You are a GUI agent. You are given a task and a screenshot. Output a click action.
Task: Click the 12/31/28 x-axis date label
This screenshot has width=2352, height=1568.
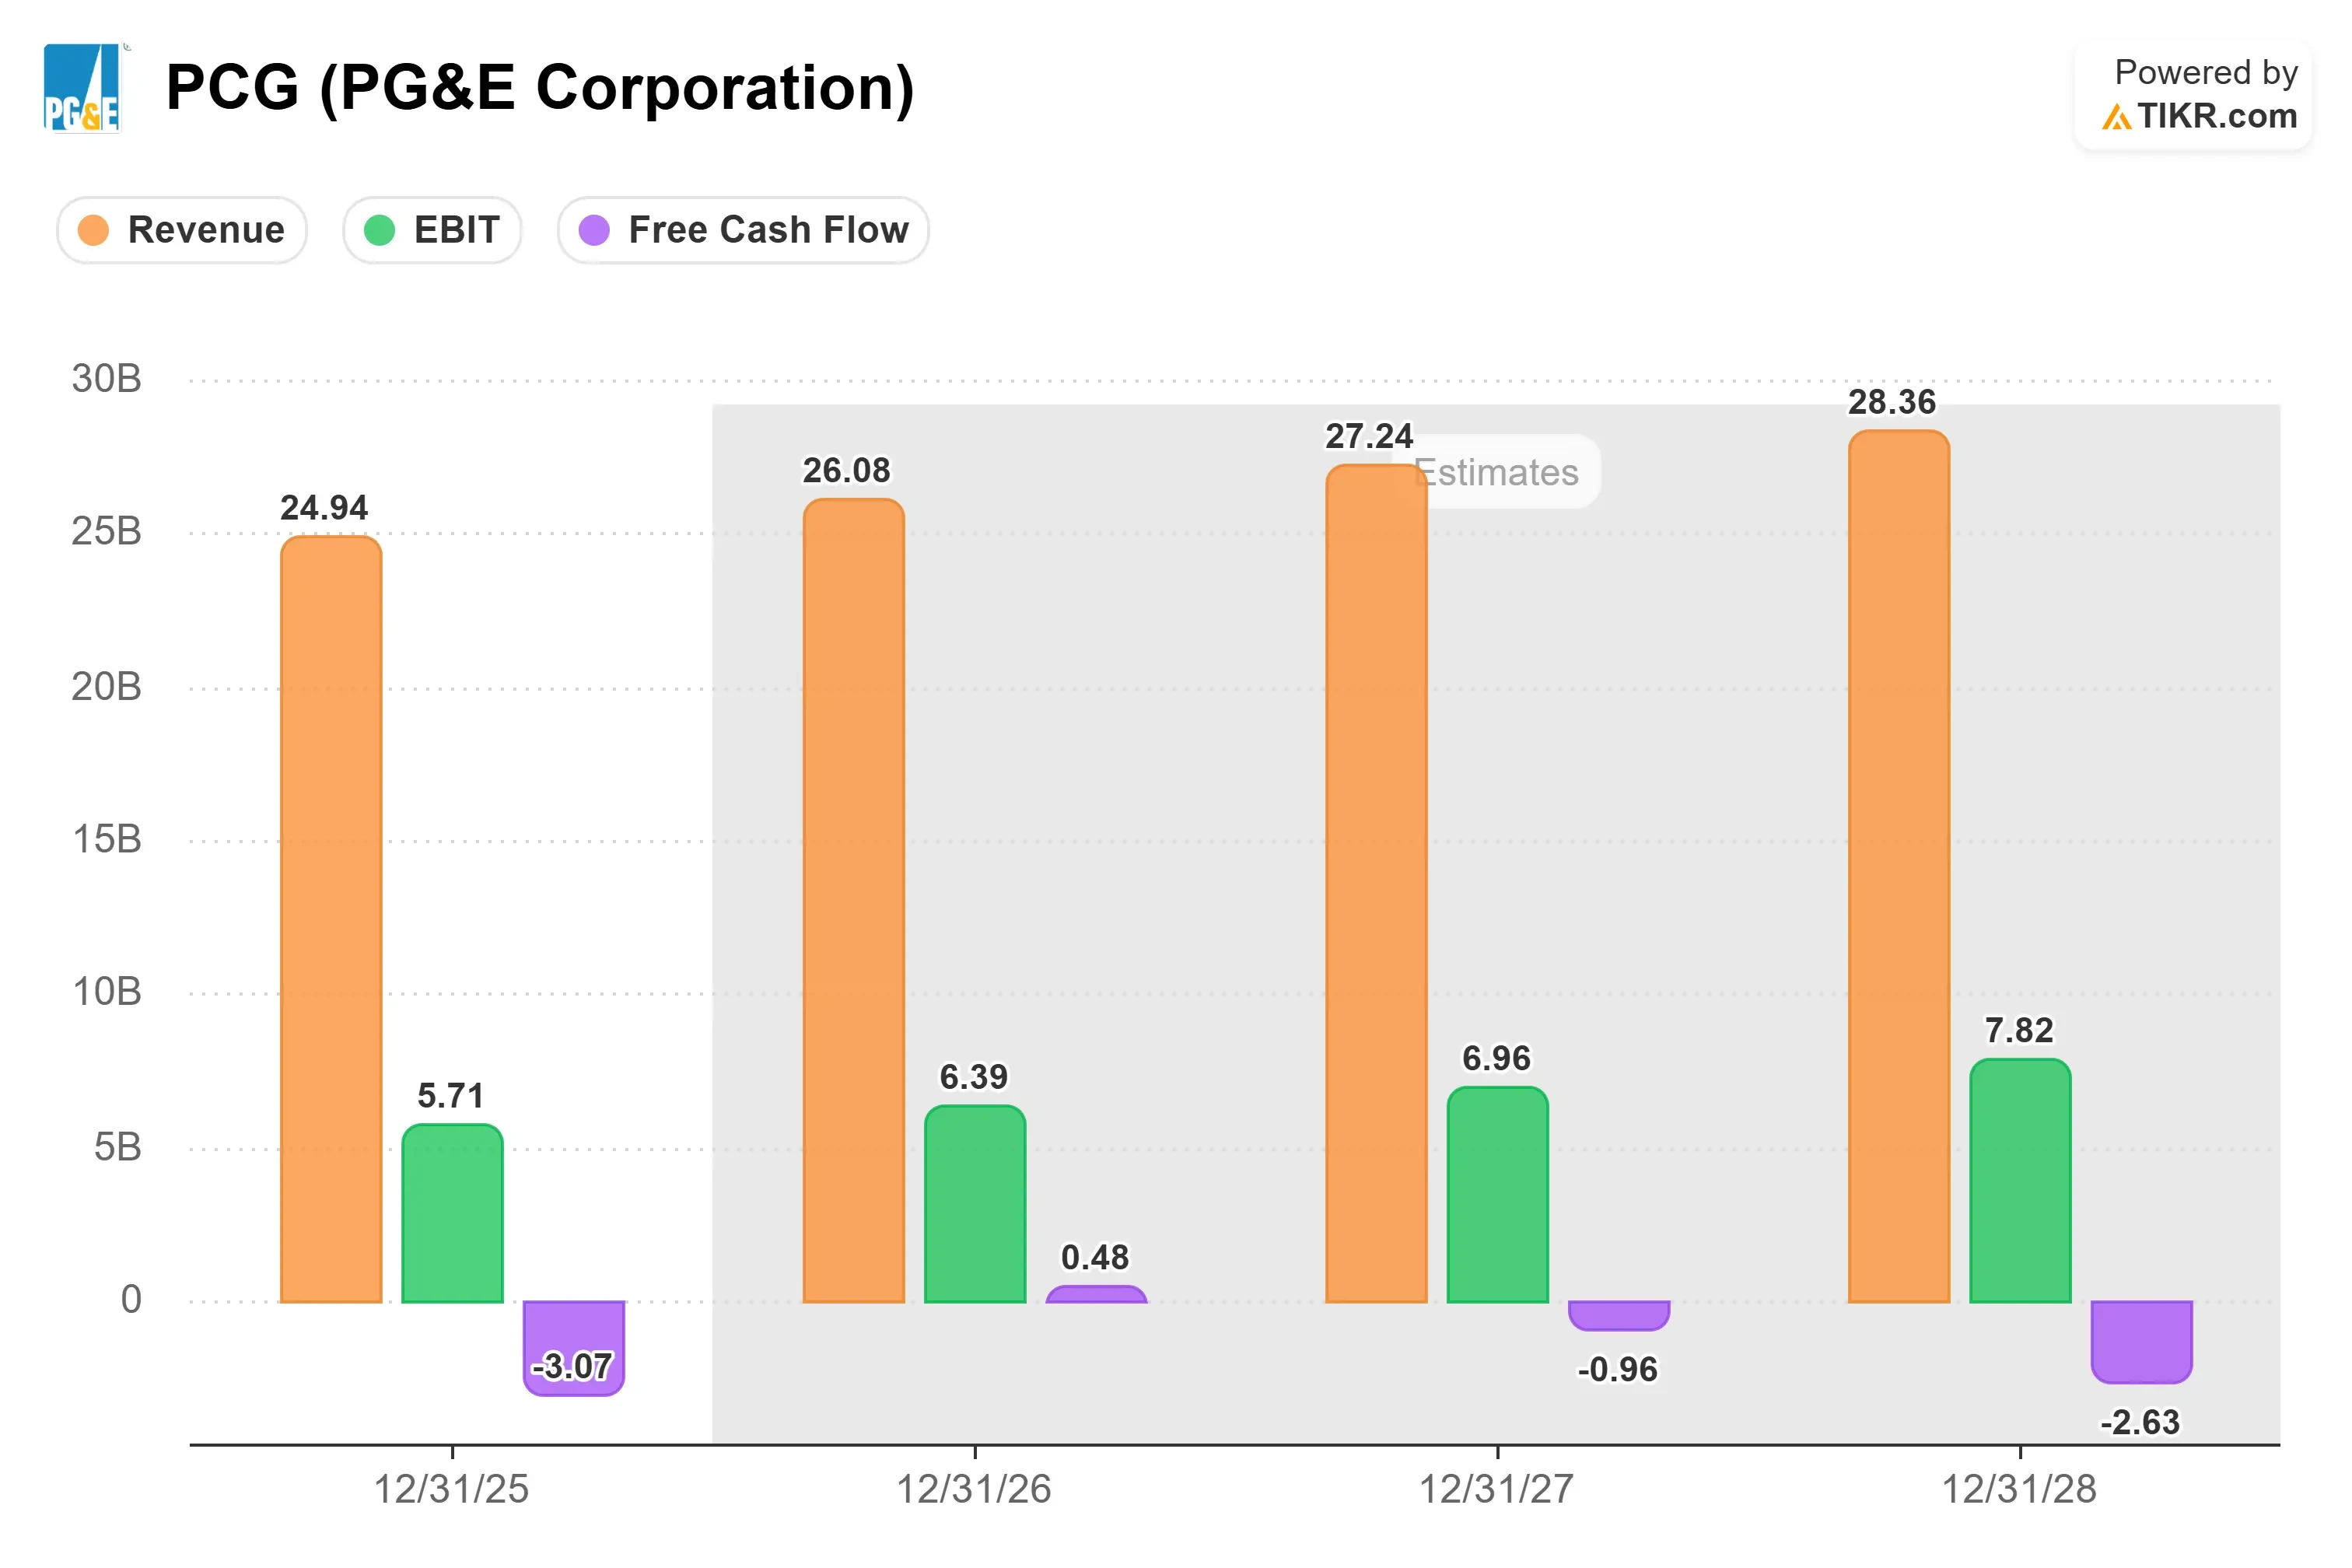2019,1490
